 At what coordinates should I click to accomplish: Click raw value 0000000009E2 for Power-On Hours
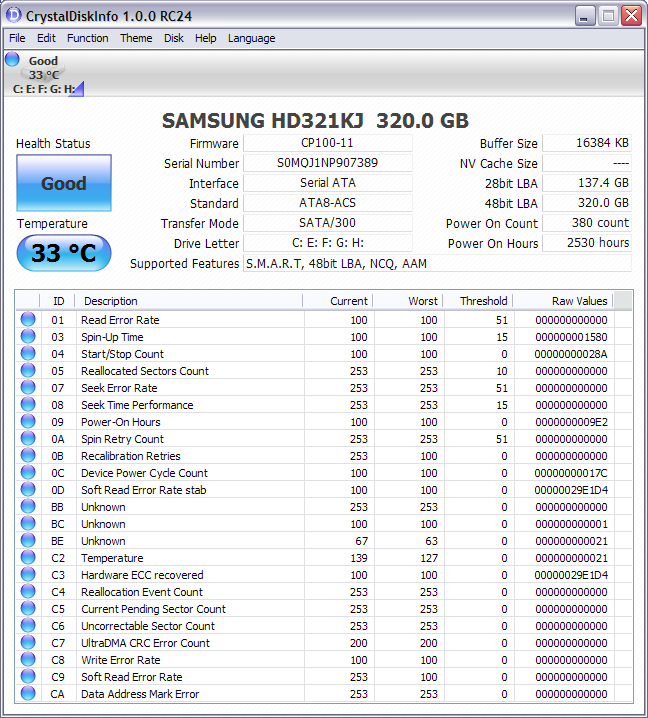(571, 422)
